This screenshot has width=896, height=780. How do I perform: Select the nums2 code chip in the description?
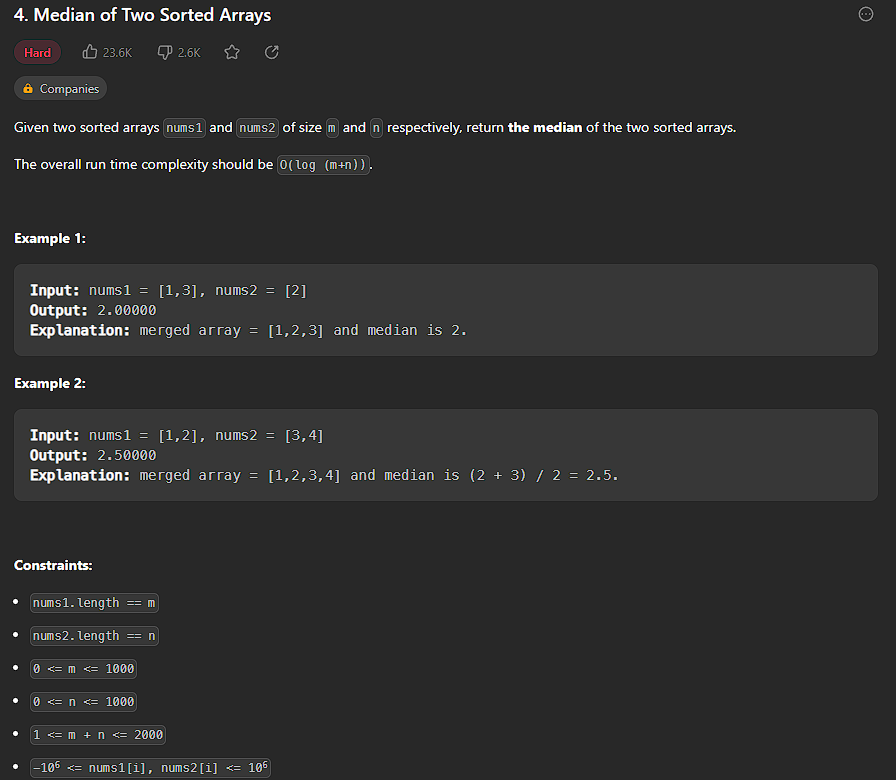[256, 127]
